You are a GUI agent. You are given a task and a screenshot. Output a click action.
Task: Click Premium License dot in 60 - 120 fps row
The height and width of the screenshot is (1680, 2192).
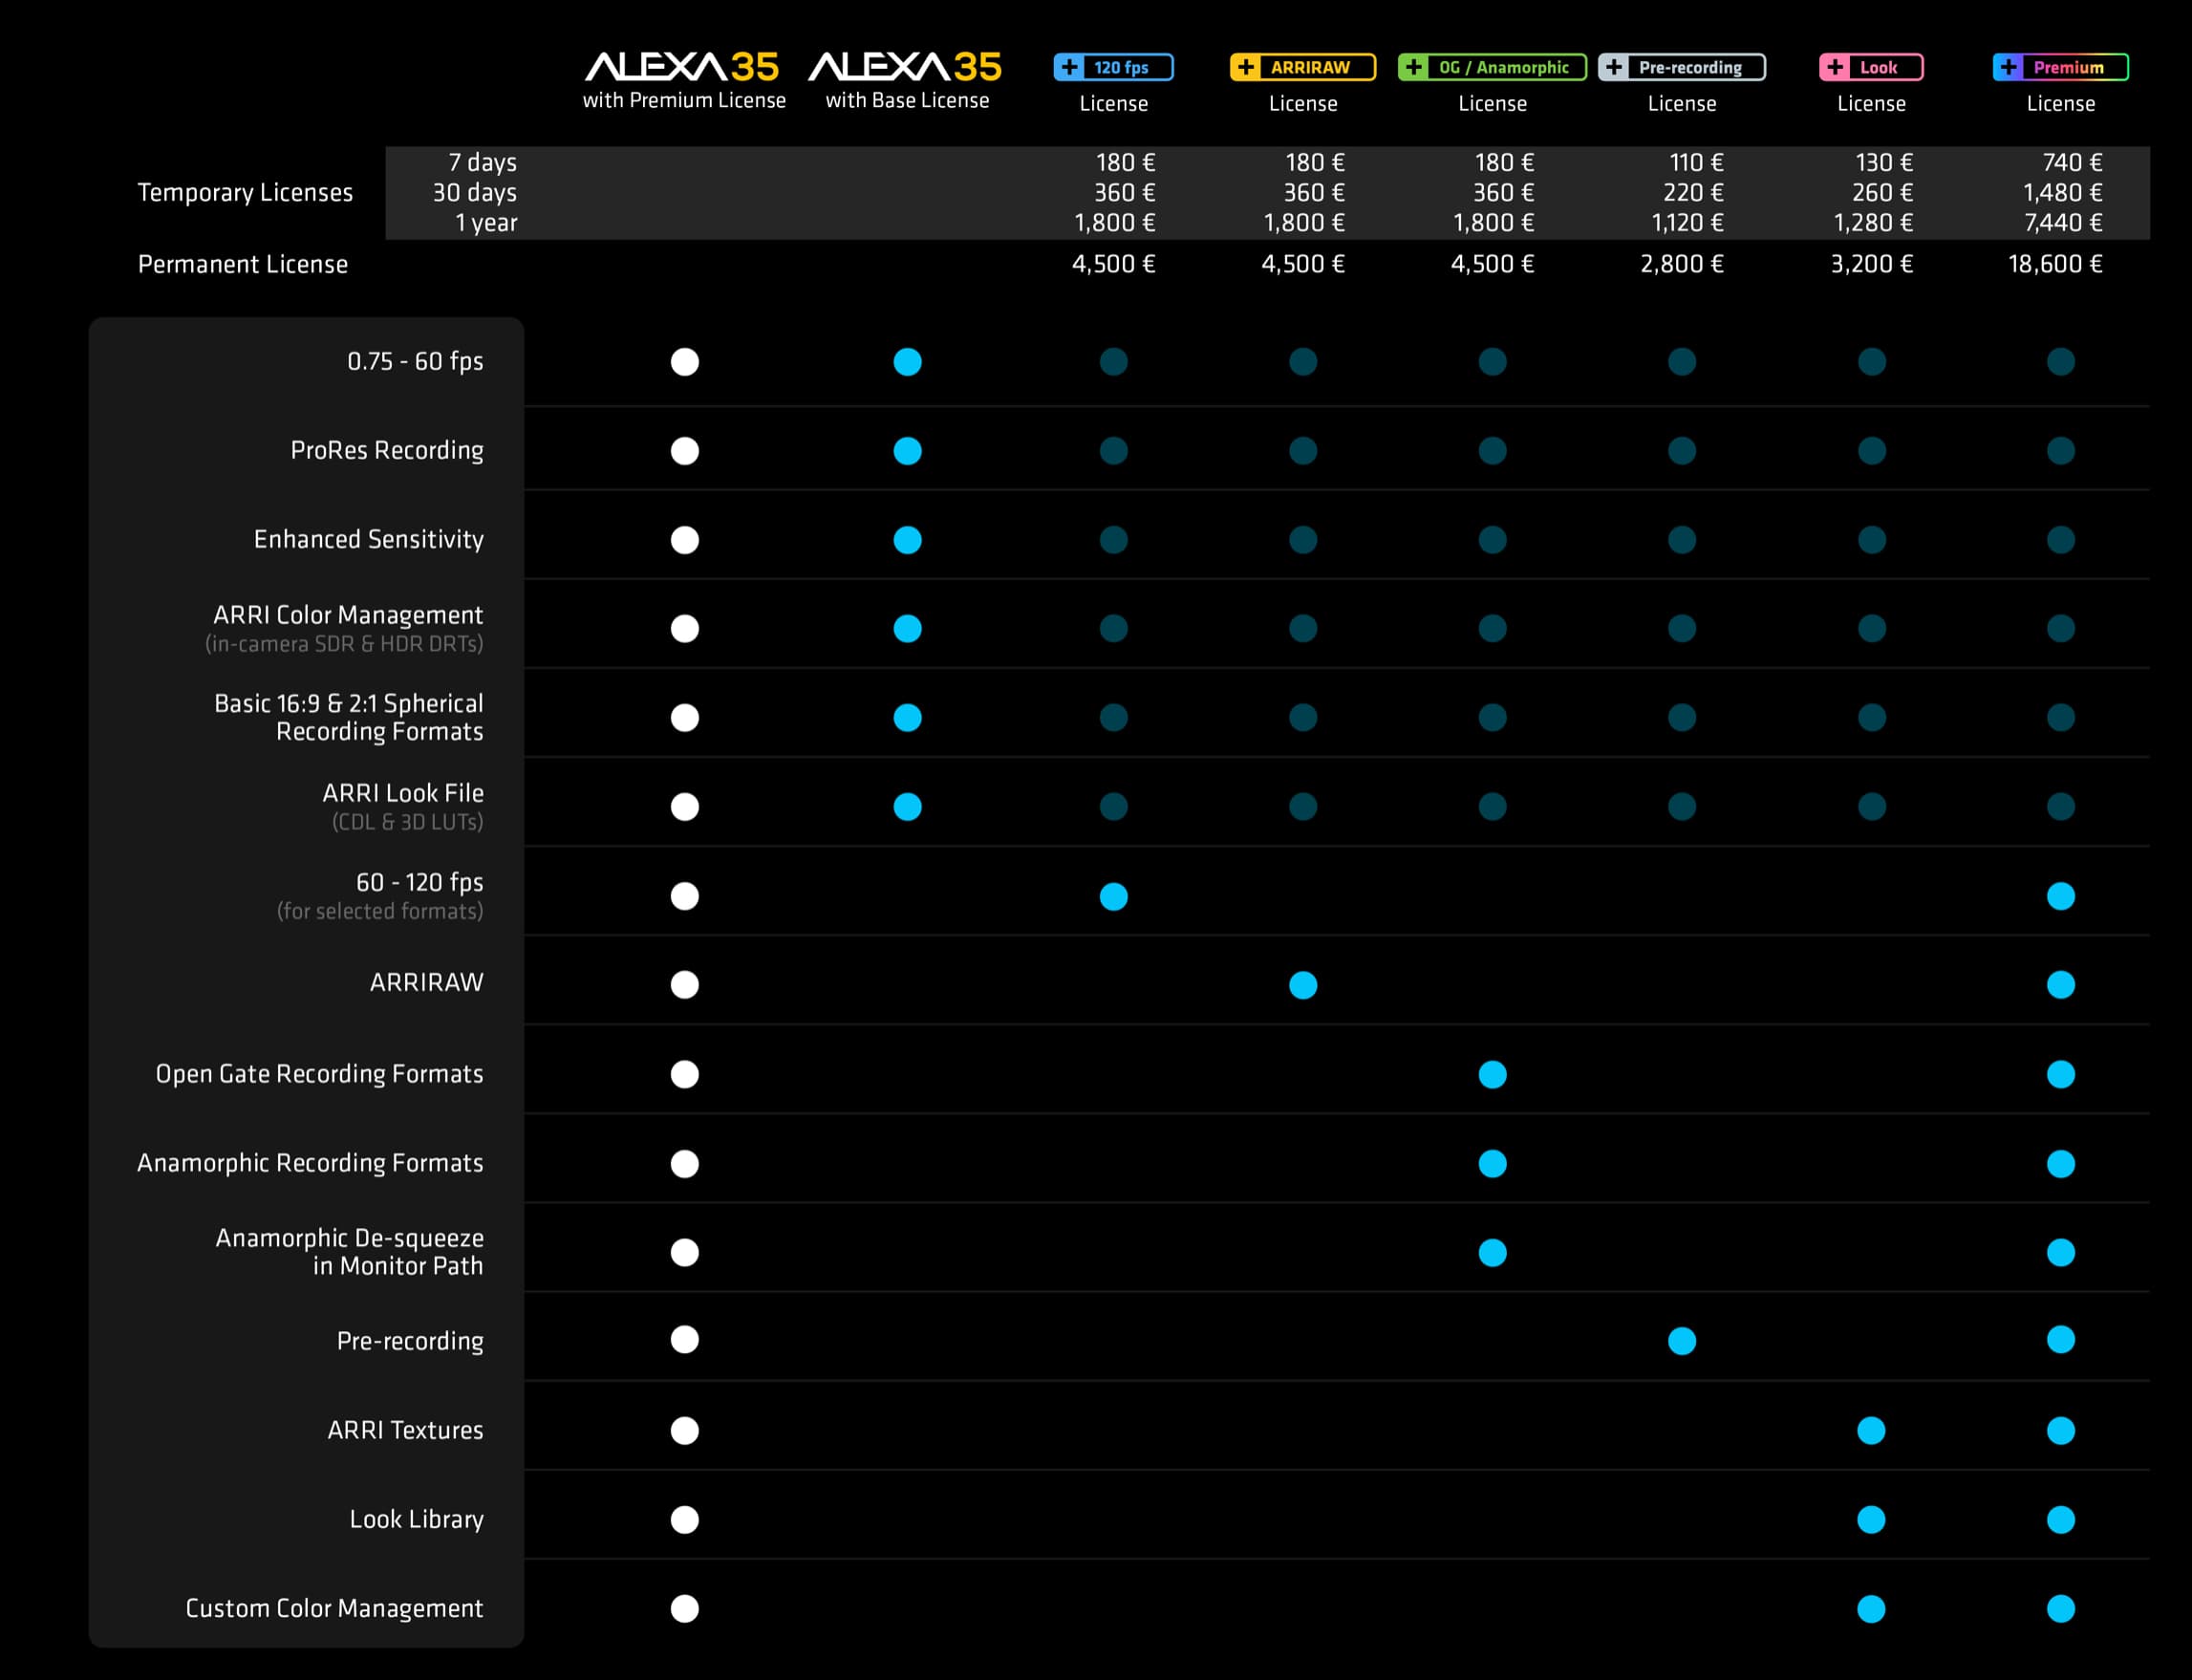2061,896
